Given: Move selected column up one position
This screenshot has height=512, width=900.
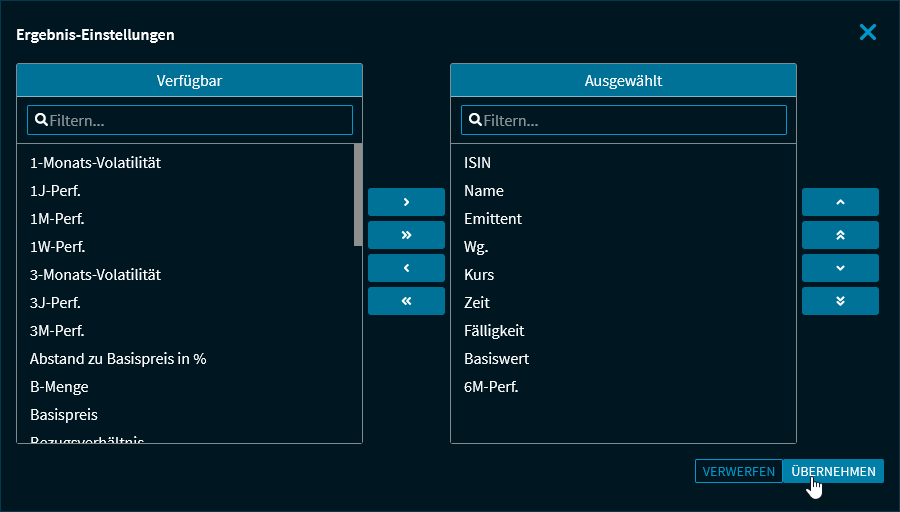Looking at the screenshot, I should point(840,202).
